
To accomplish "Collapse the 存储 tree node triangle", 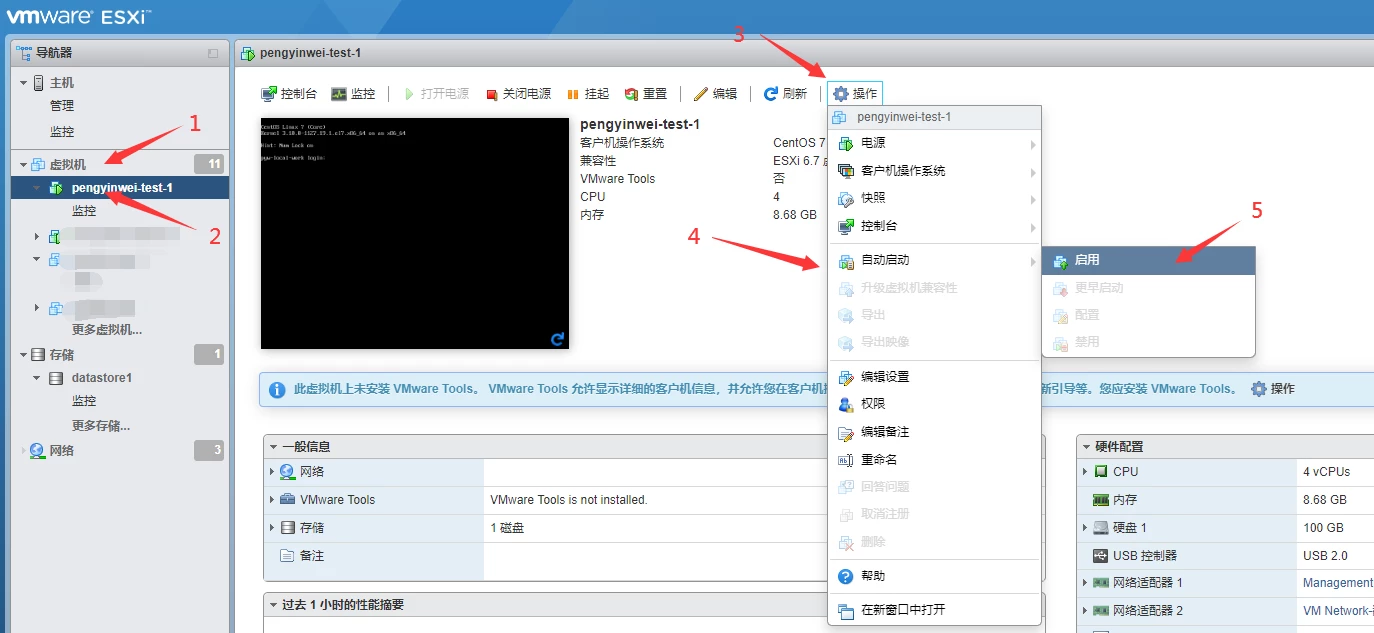I will (x=23, y=355).
